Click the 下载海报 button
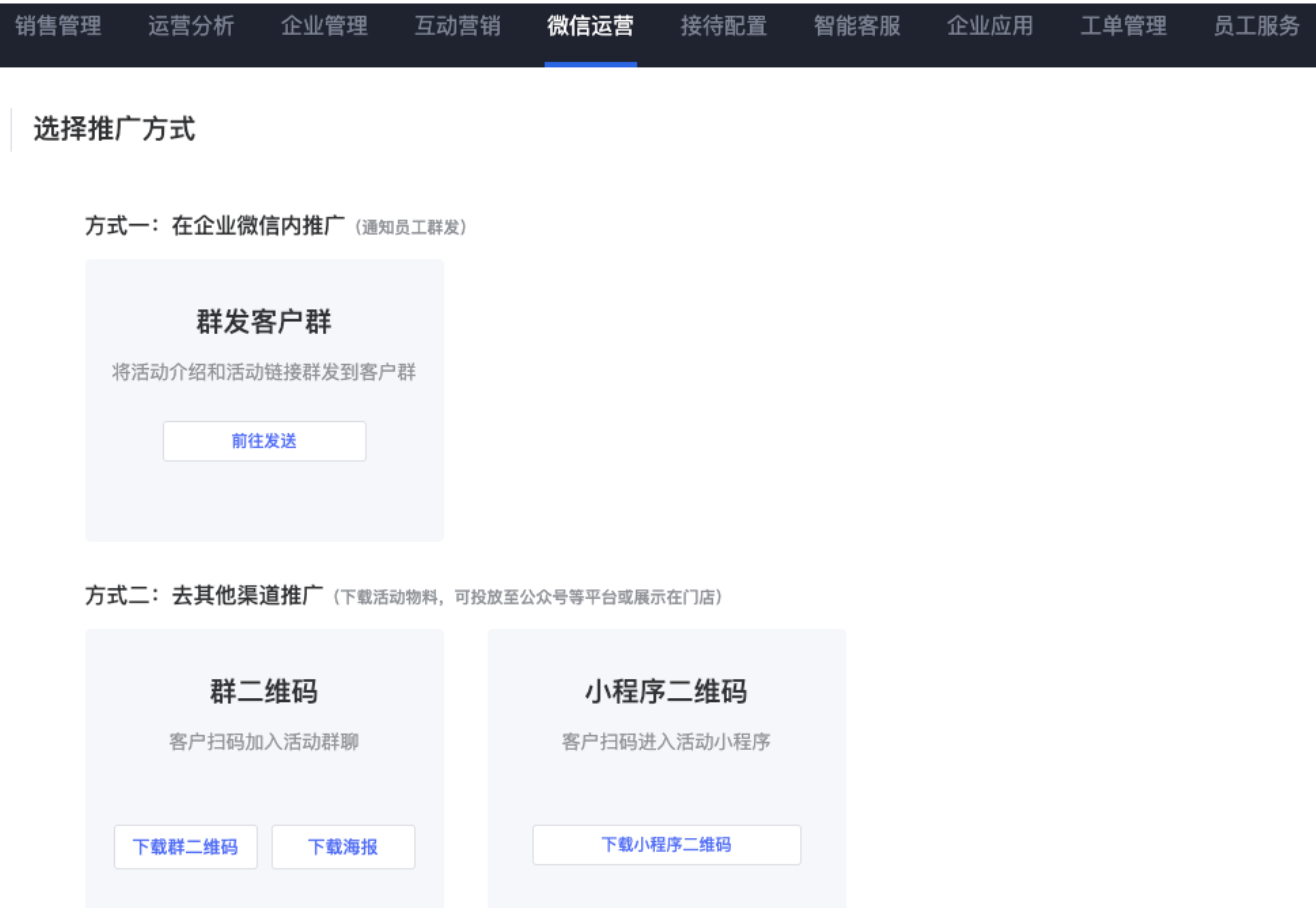This screenshot has width=1316, height=908. click(x=343, y=847)
